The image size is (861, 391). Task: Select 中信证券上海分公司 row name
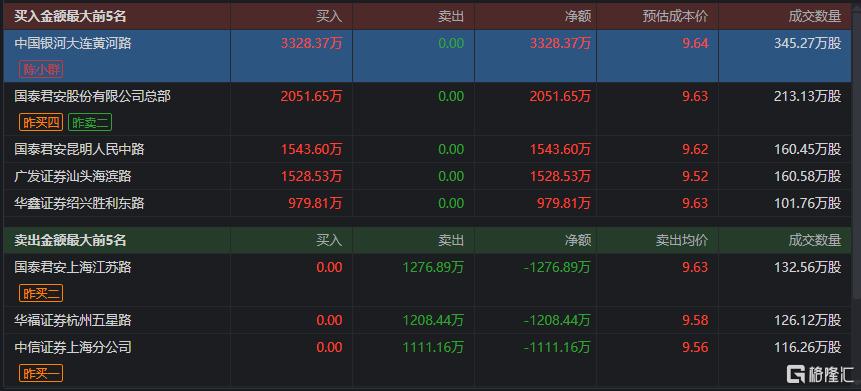coord(73,347)
